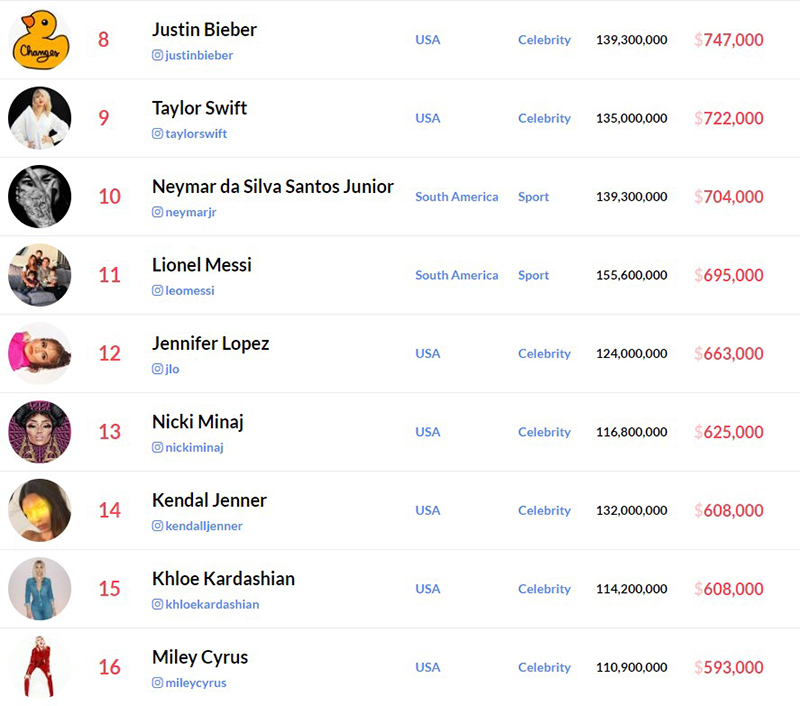Click Instagram icon next to leomessi
Image resolution: width=800 pixels, height=706 pixels.
(157, 290)
